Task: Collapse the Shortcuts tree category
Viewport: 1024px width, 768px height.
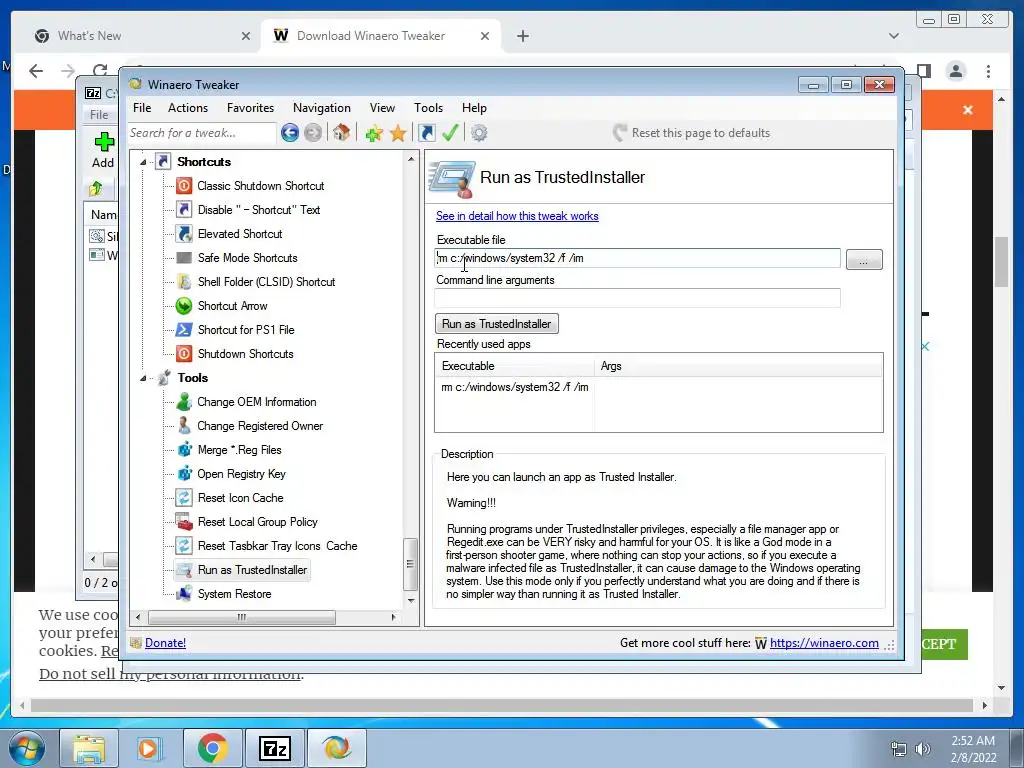Action: tap(143, 162)
